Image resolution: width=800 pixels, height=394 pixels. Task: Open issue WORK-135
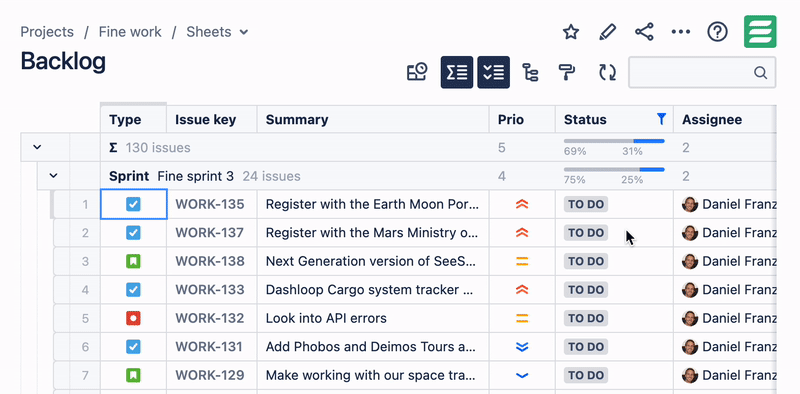(210, 205)
